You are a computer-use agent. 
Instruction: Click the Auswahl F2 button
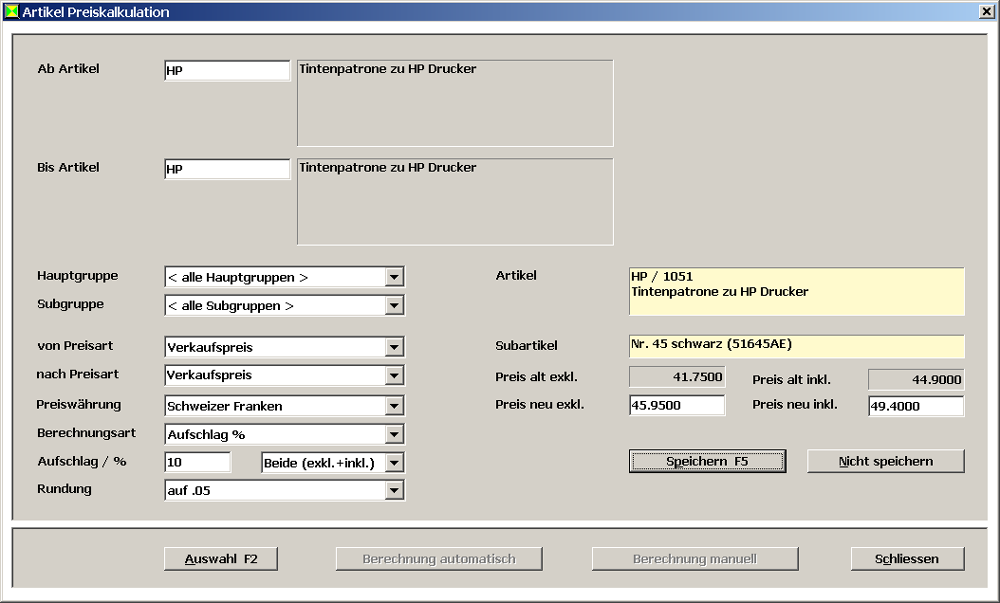221,559
